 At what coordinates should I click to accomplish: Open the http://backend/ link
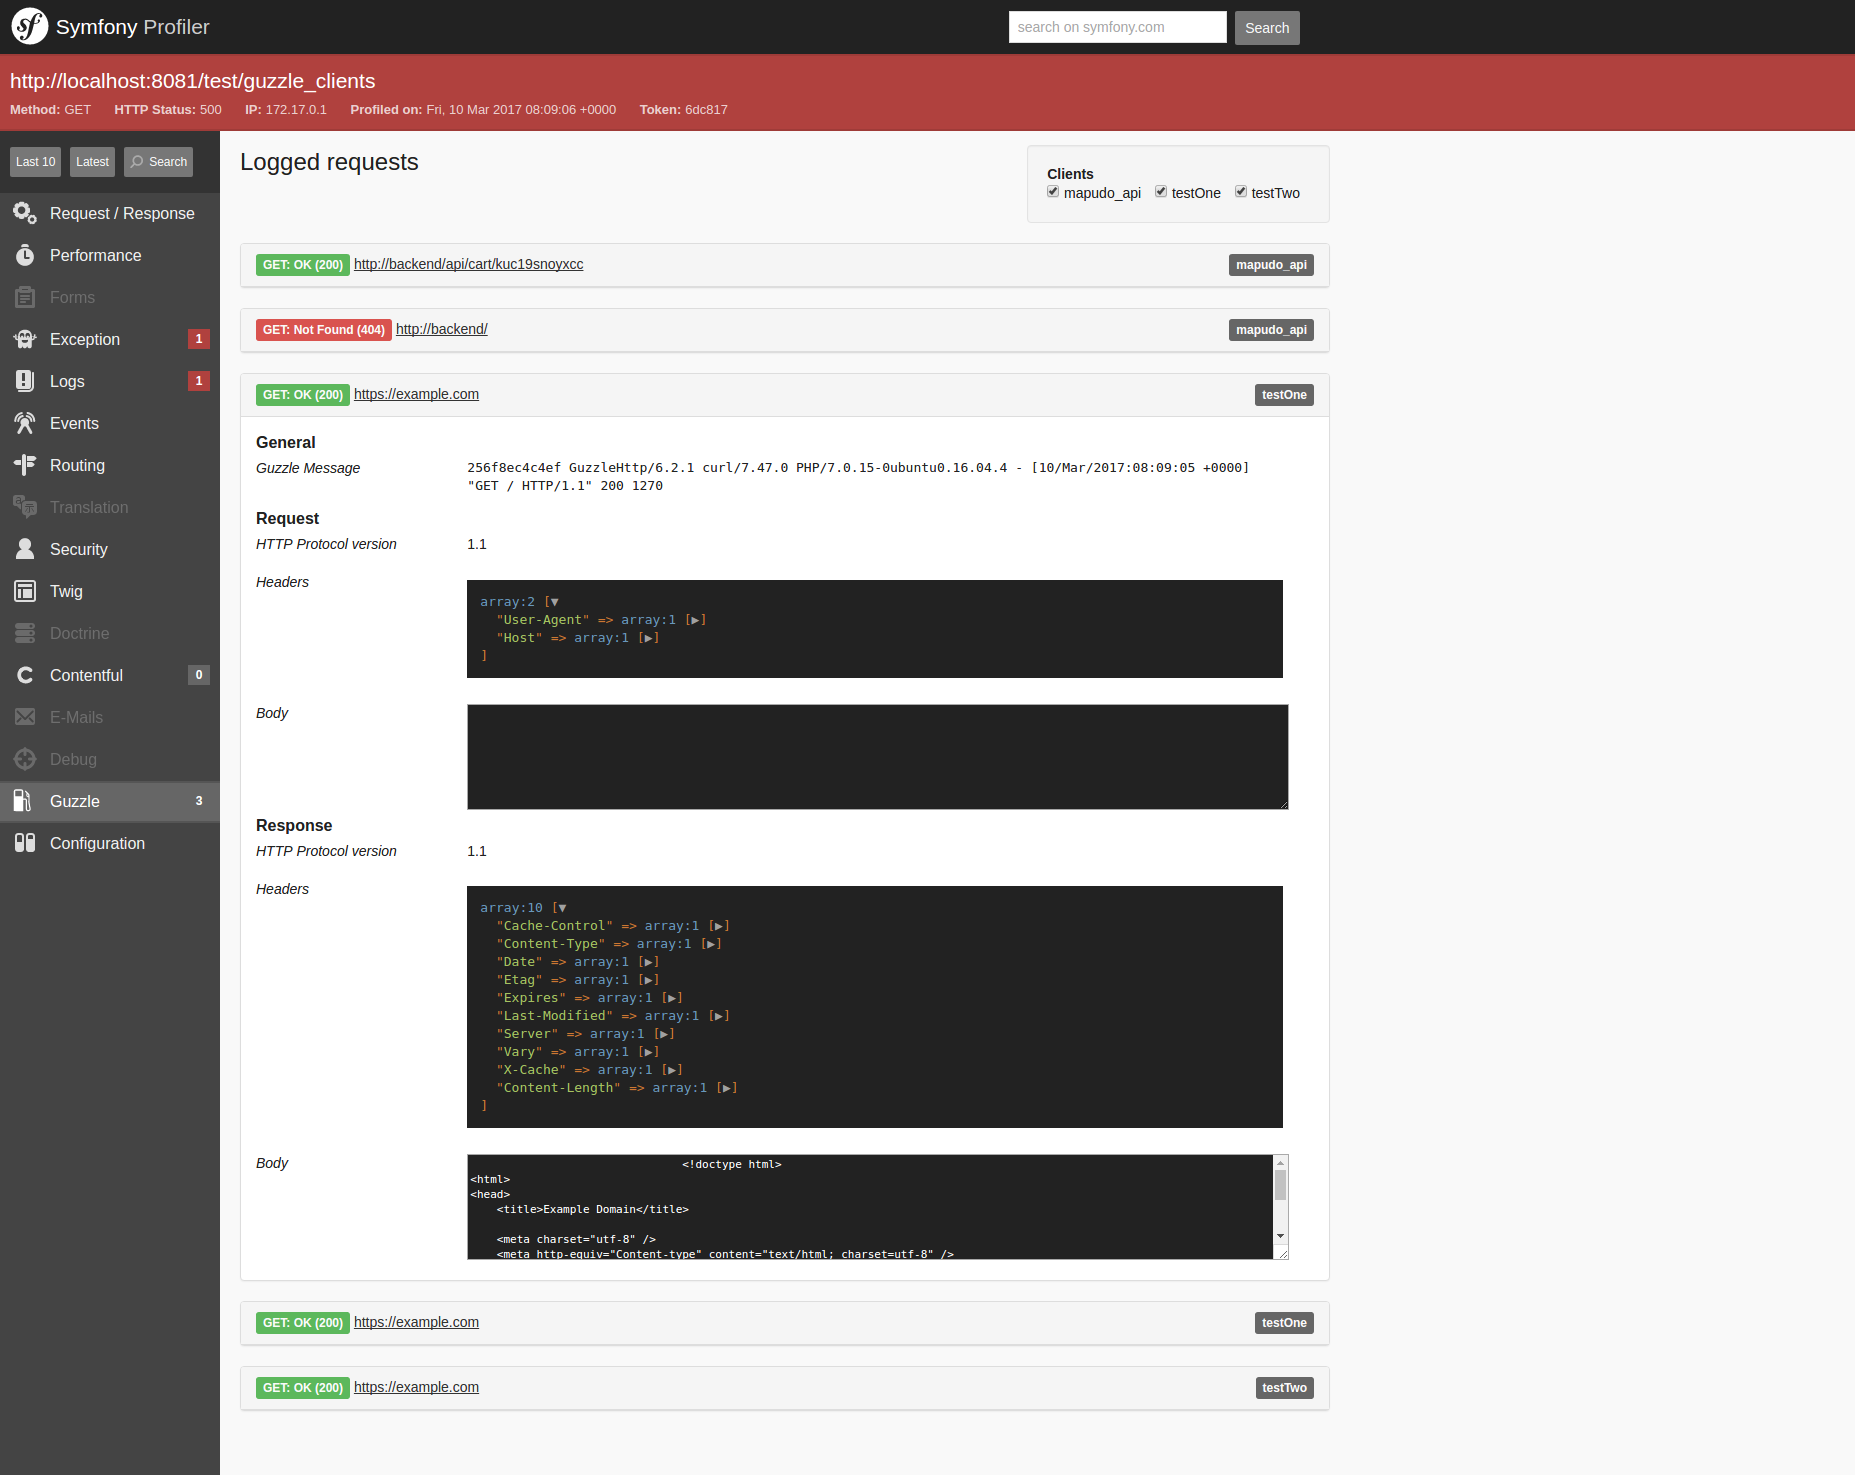coord(441,329)
